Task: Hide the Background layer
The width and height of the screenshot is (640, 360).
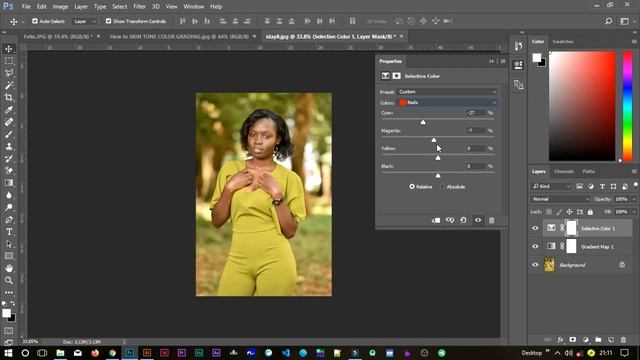Action: (x=535, y=265)
